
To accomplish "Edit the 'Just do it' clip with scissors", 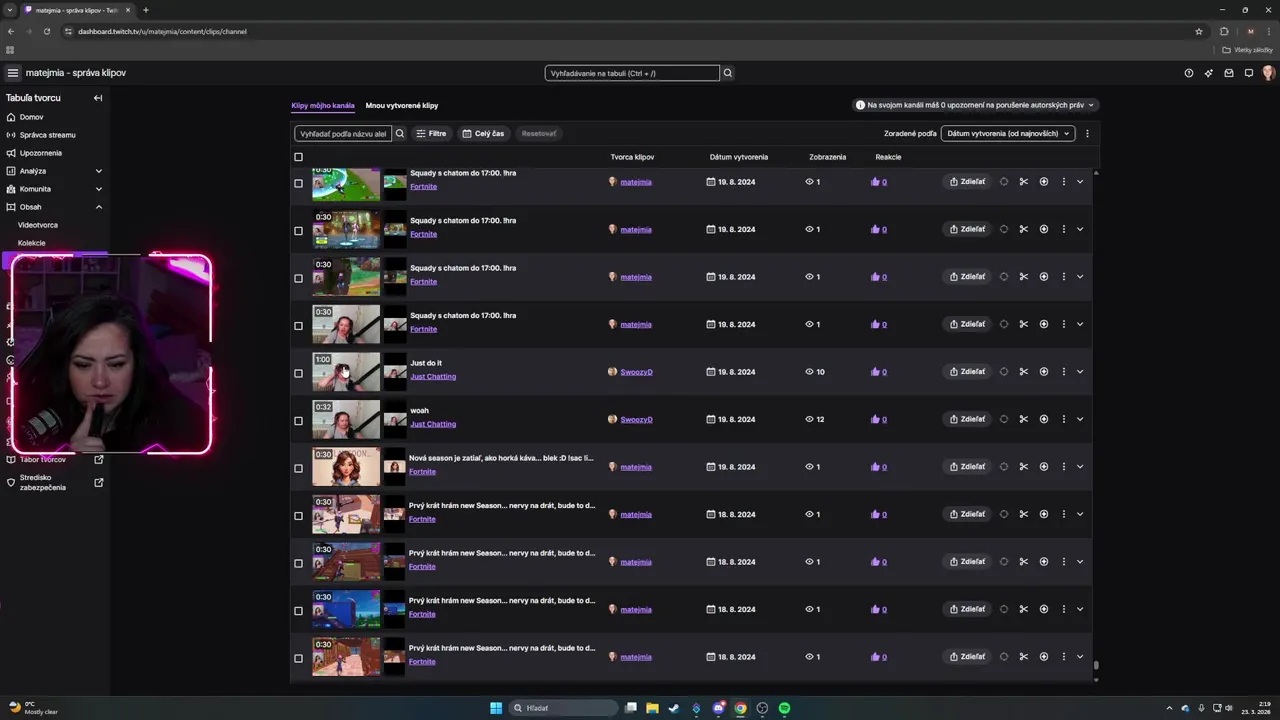I will [x=1024, y=372].
